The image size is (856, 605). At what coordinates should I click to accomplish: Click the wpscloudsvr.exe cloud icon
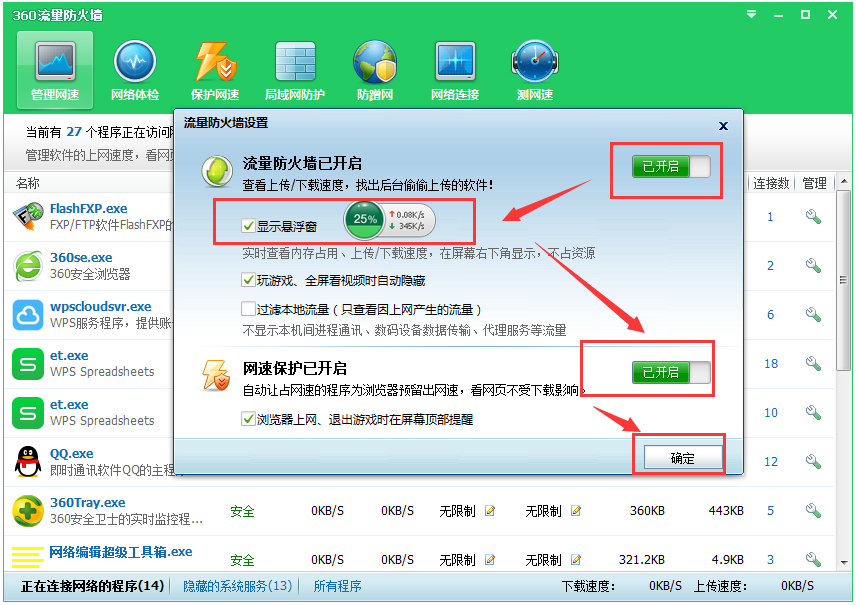pyautogui.click(x=27, y=315)
